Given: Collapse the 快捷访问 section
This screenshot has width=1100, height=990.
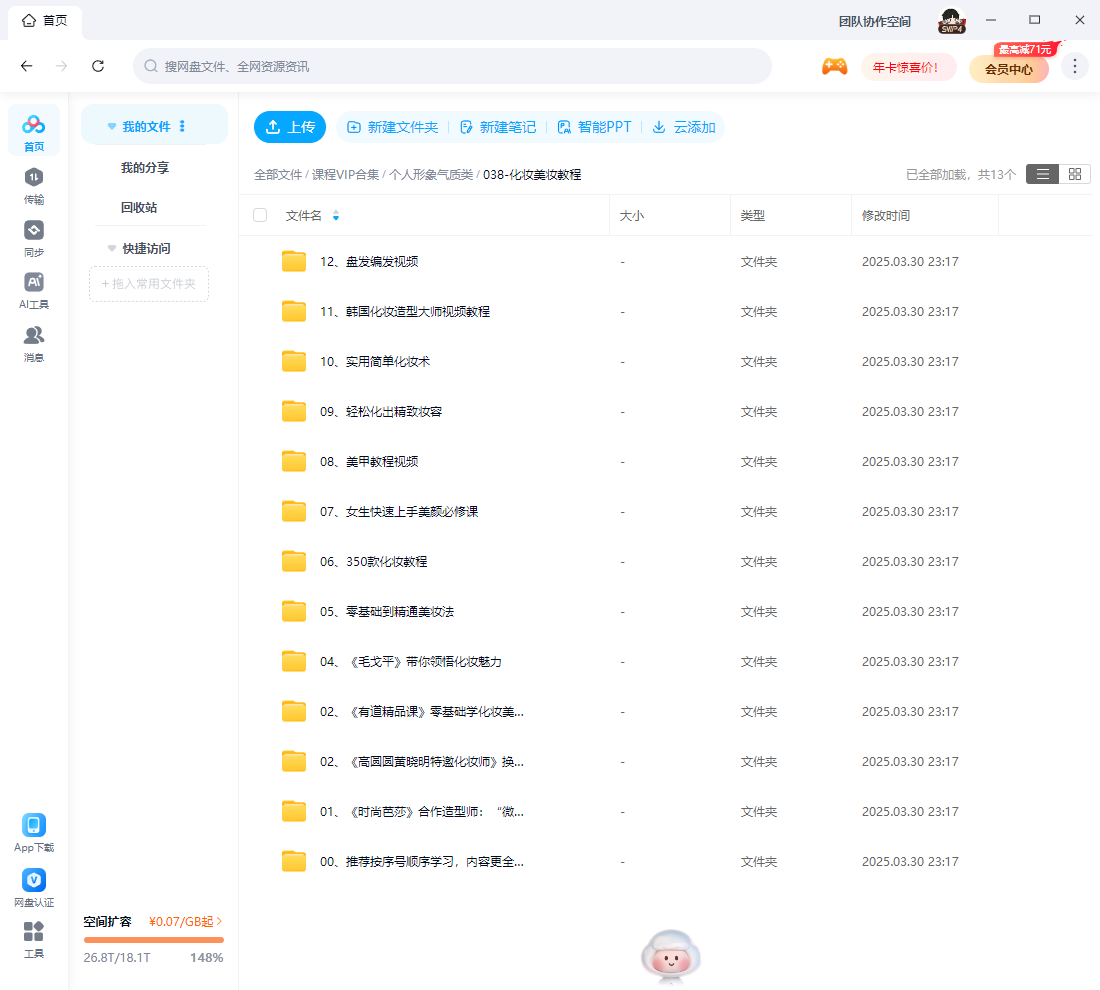Looking at the screenshot, I should coord(111,248).
